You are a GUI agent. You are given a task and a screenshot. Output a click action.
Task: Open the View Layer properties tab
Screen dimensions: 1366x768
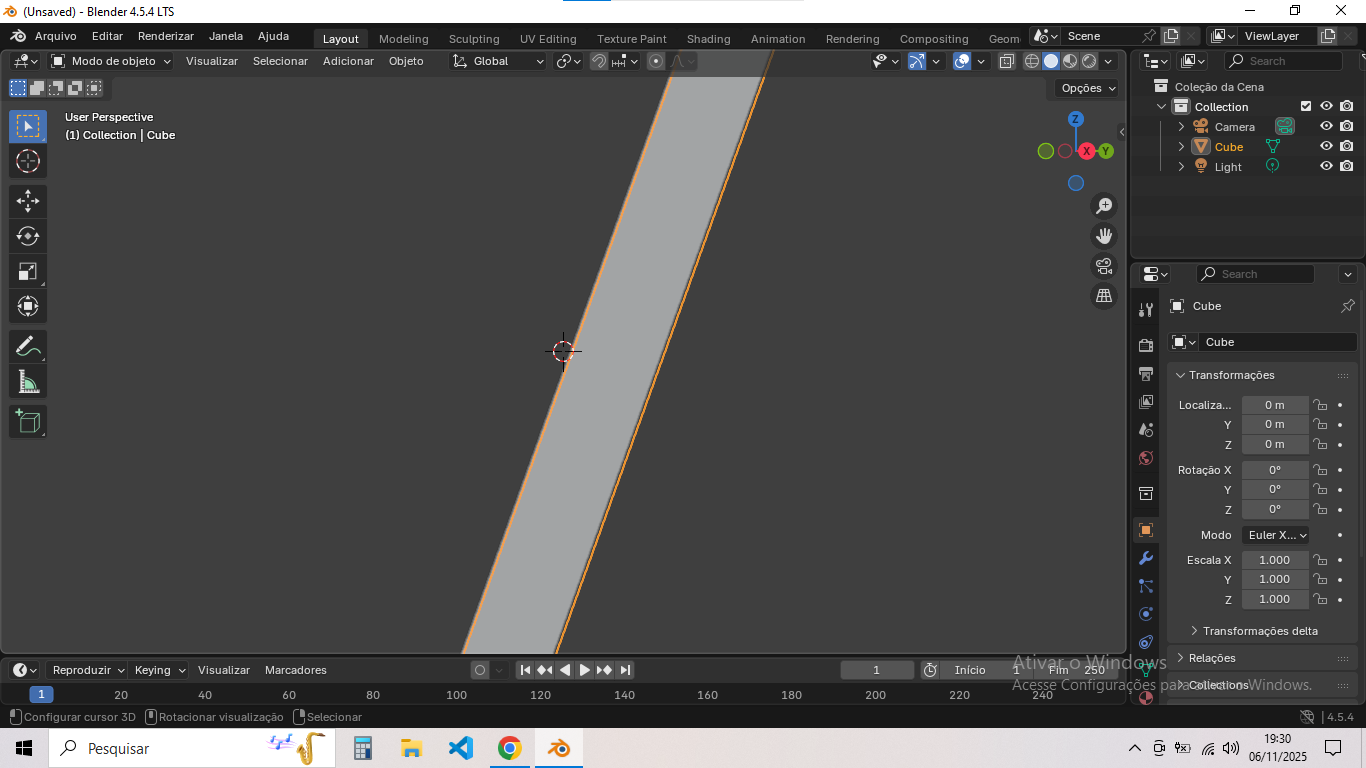[1146, 401]
